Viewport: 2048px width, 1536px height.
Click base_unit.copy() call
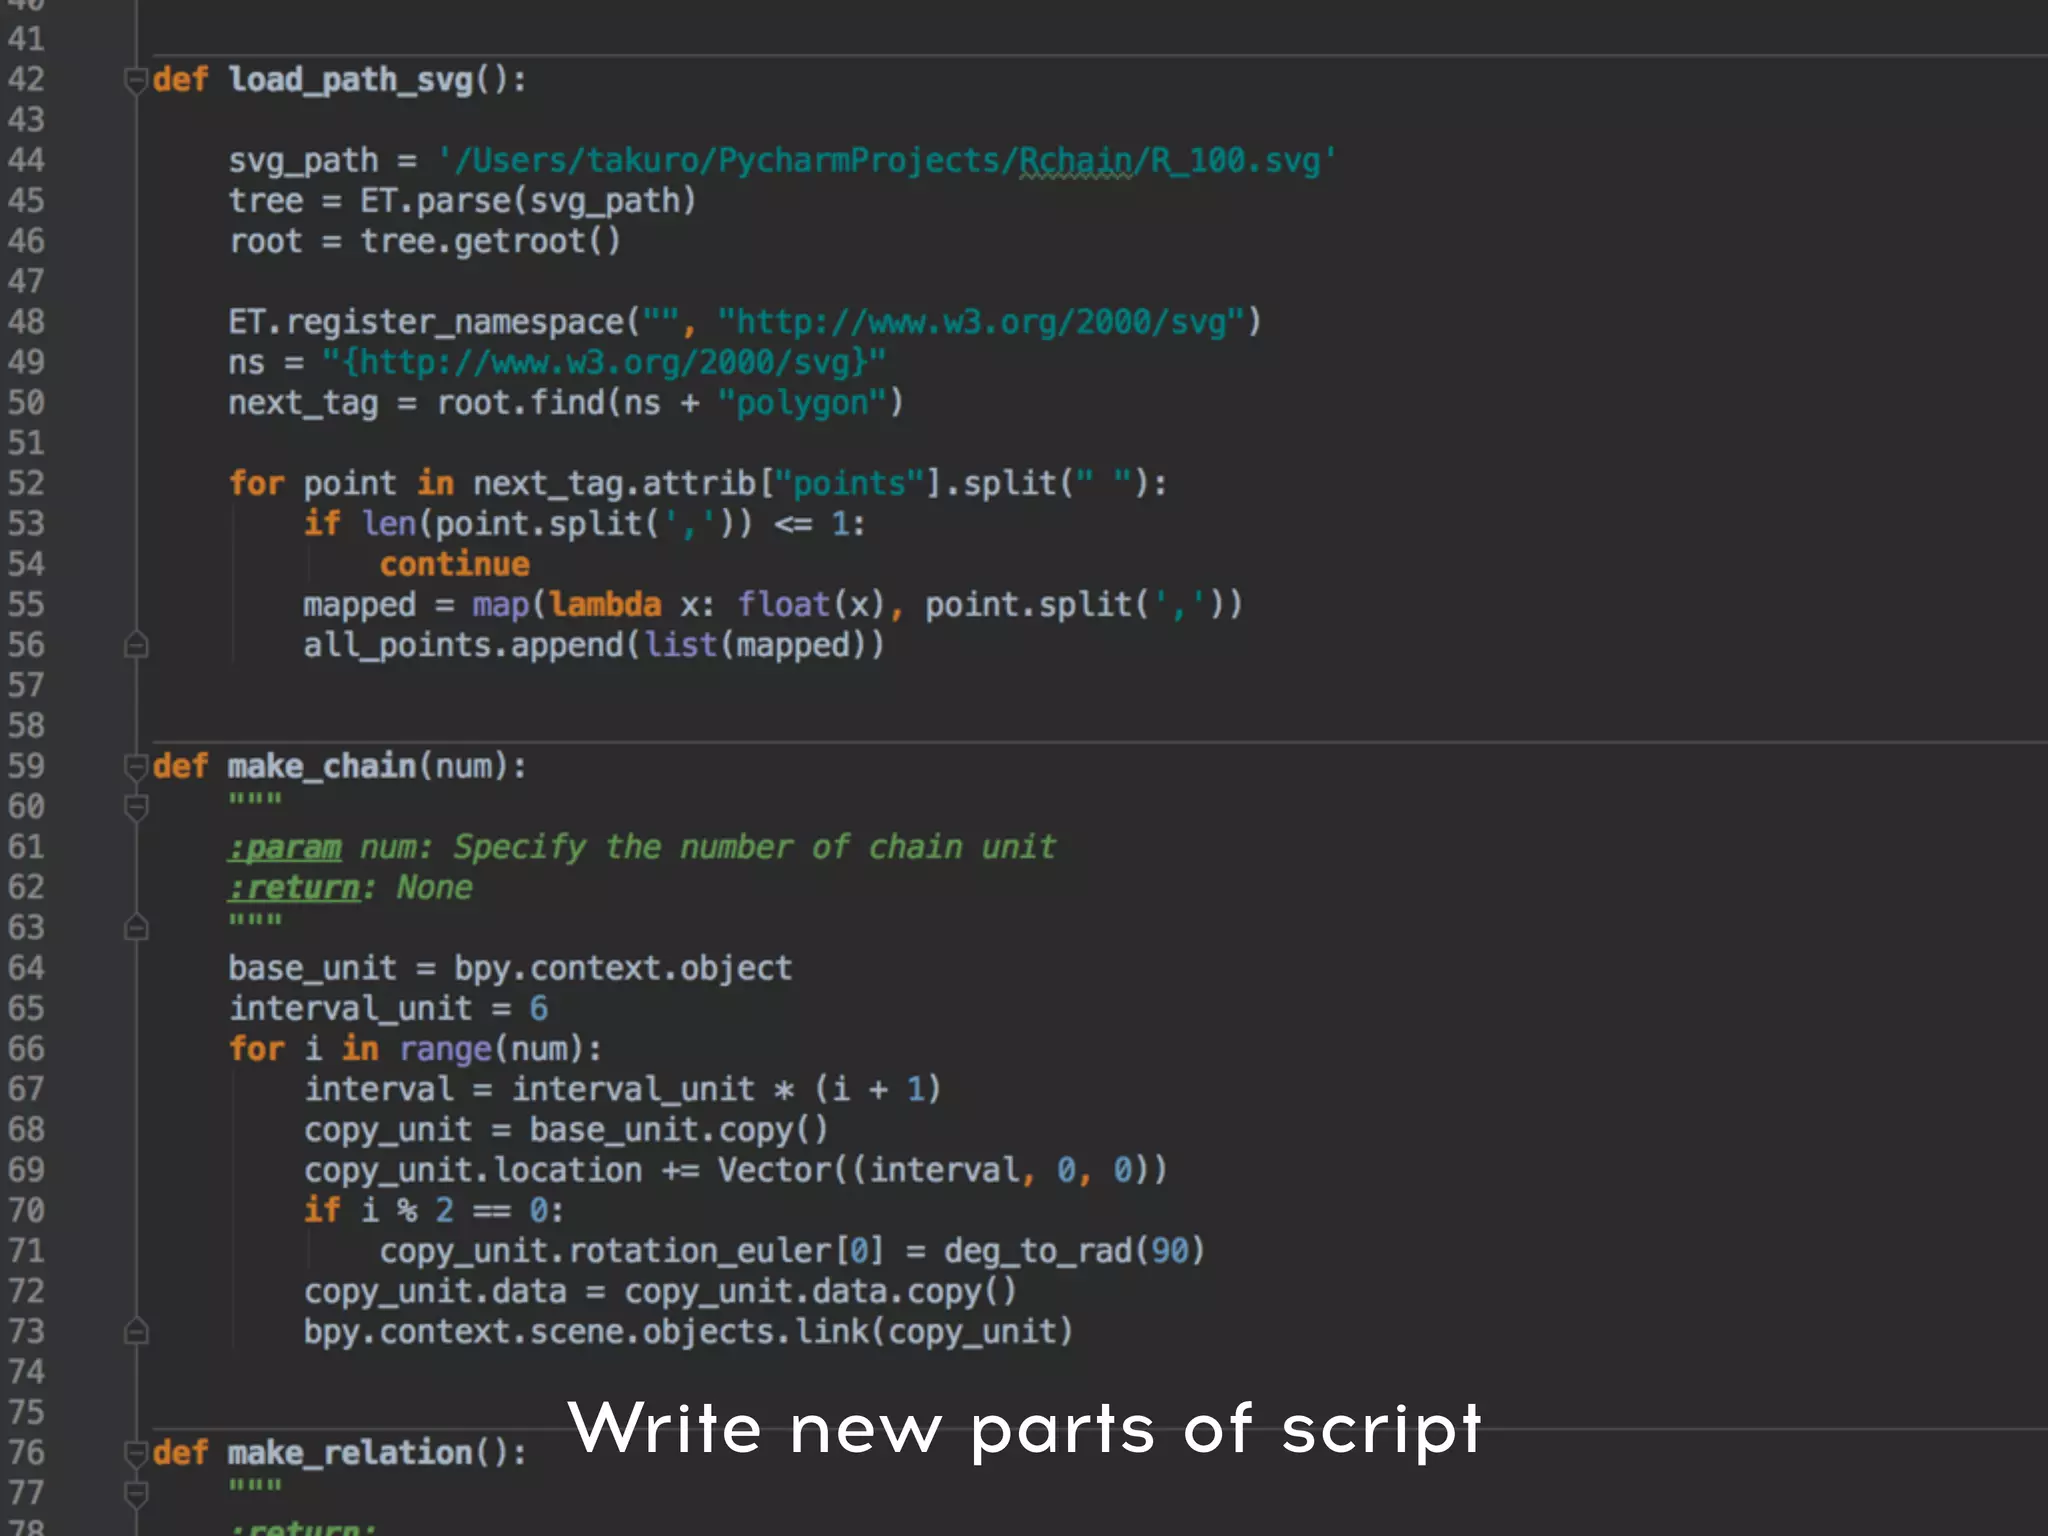tap(679, 1130)
